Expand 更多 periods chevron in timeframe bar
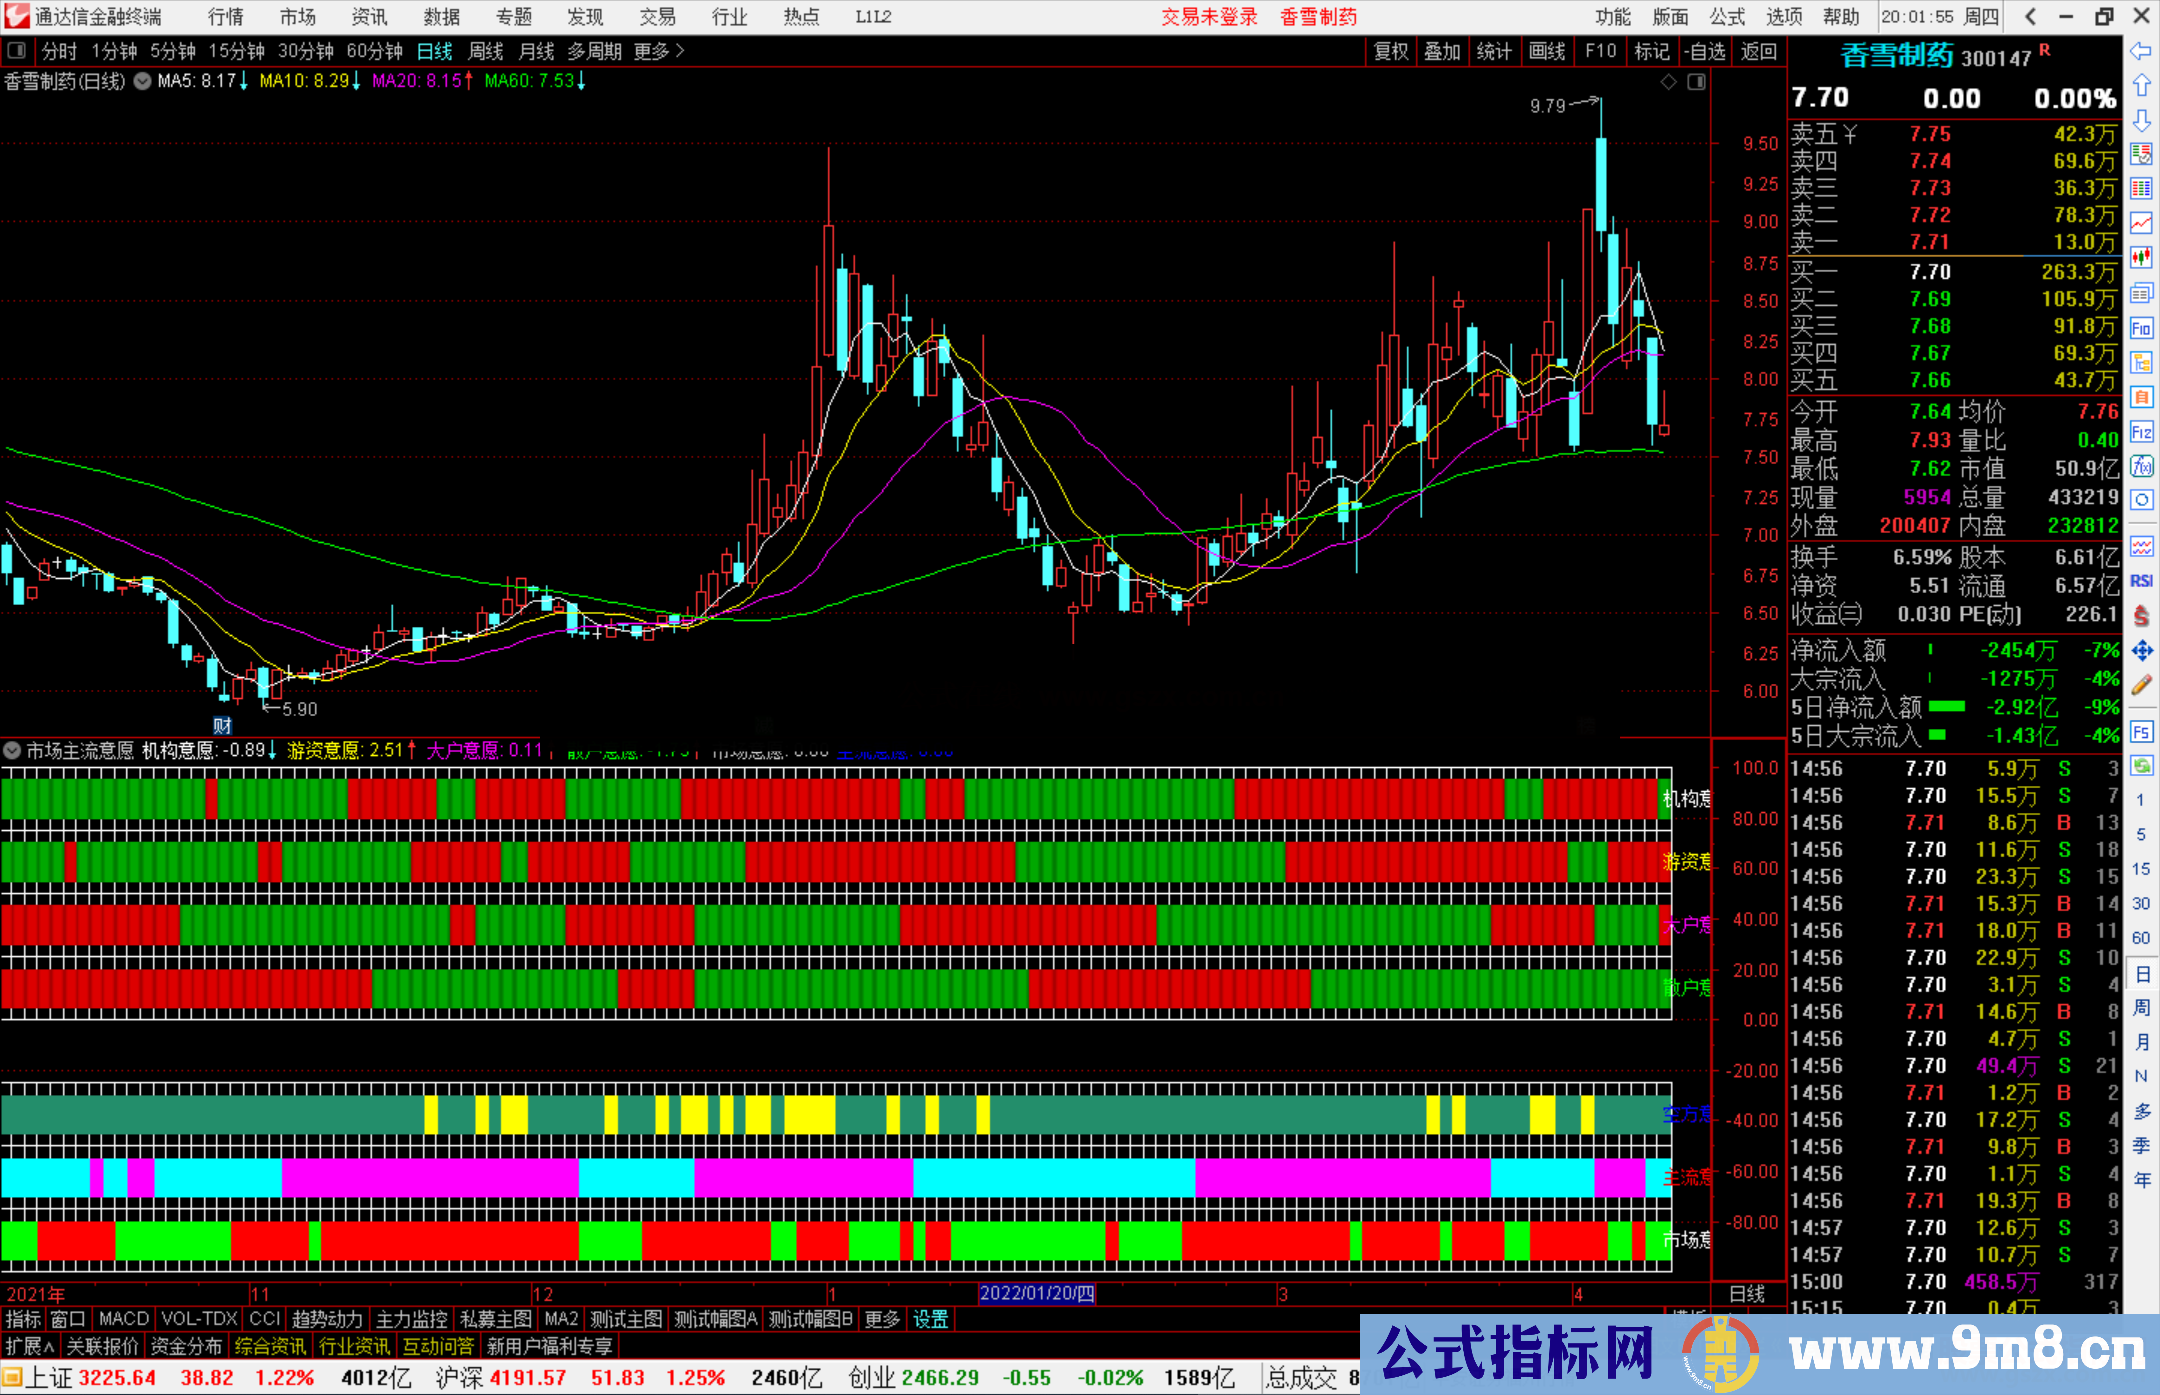Viewport: 2160px width, 1395px height. click(680, 51)
